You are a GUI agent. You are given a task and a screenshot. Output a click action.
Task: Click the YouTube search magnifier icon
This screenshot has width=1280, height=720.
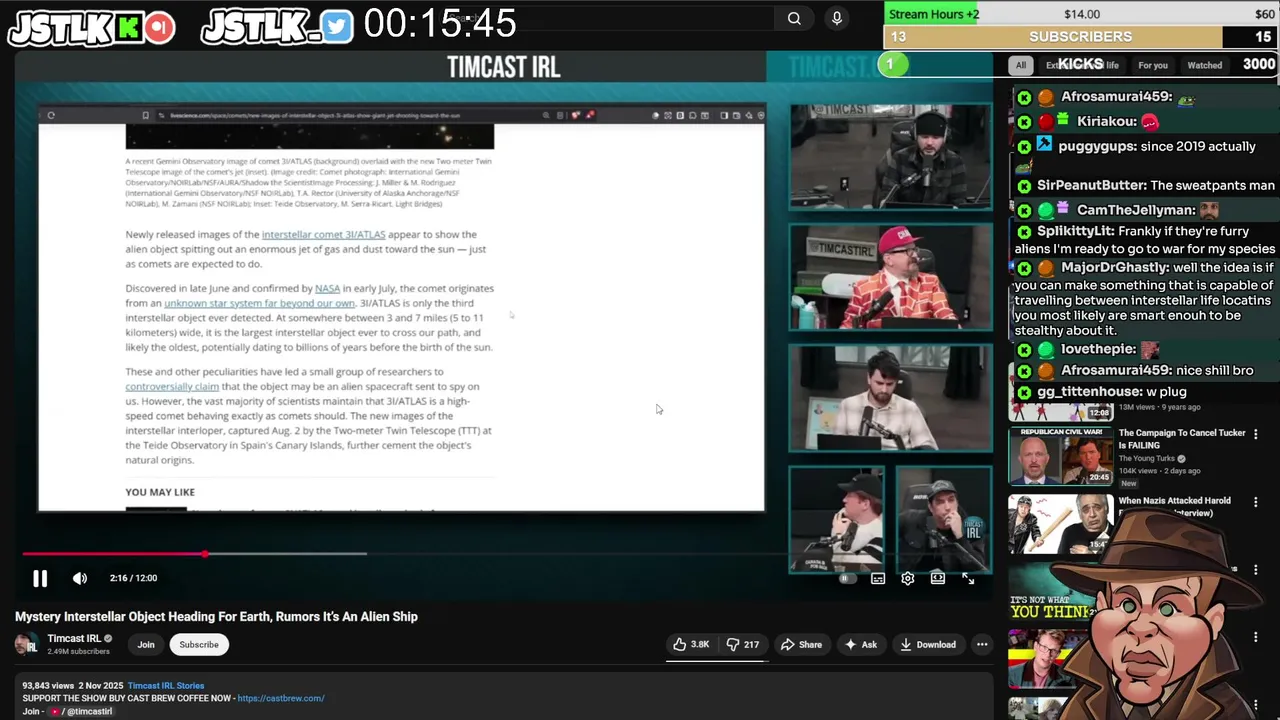click(x=794, y=18)
